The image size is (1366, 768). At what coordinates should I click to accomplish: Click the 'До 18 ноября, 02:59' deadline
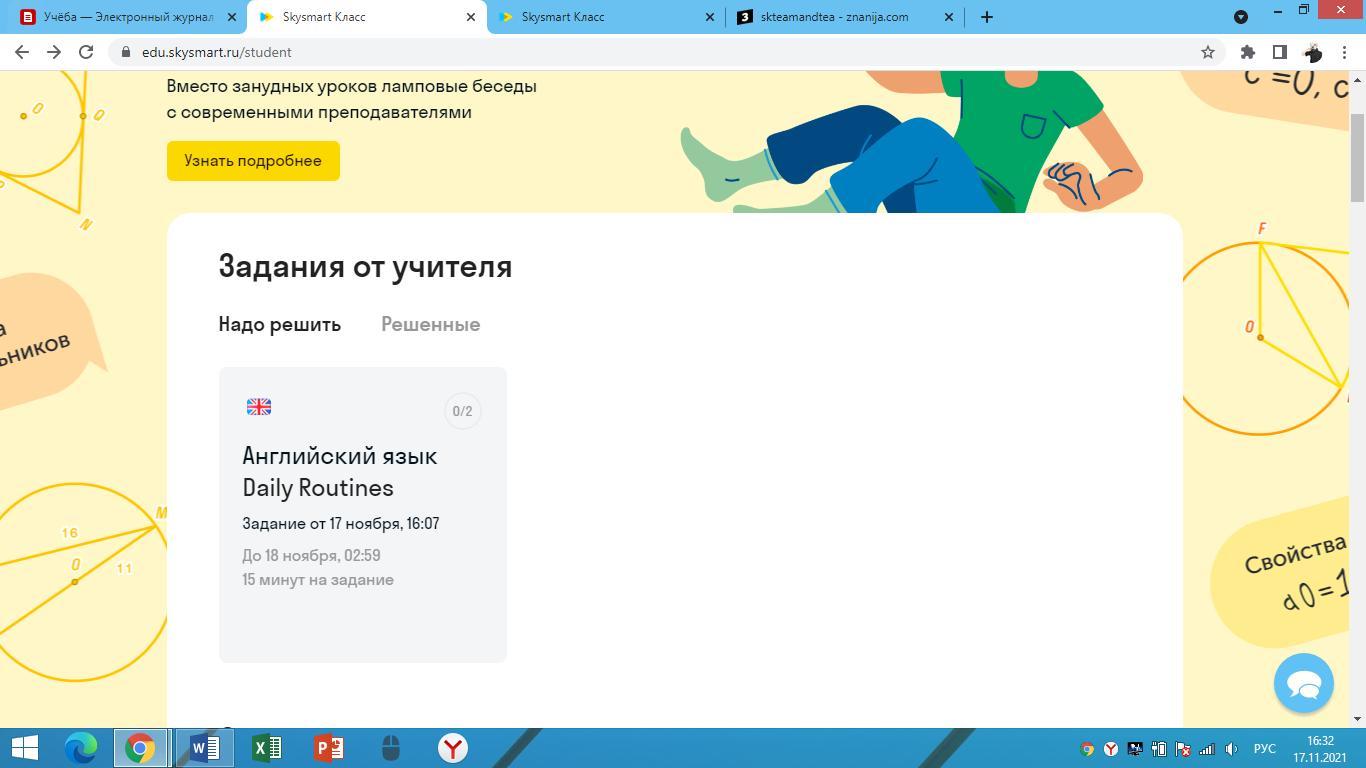point(311,556)
